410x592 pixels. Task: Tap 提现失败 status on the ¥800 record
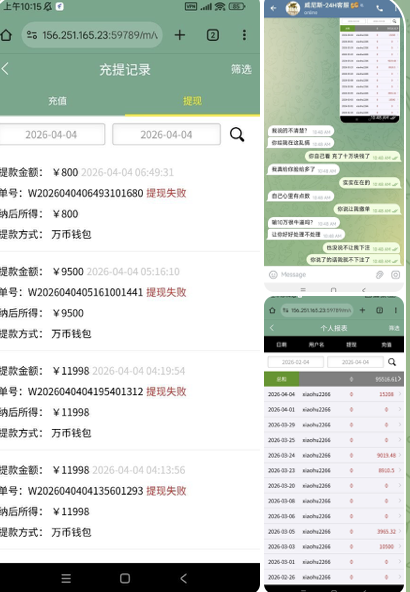click(x=166, y=193)
